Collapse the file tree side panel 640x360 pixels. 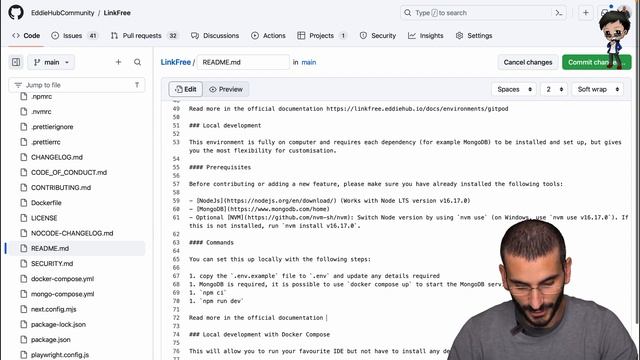click(x=16, y=62)
